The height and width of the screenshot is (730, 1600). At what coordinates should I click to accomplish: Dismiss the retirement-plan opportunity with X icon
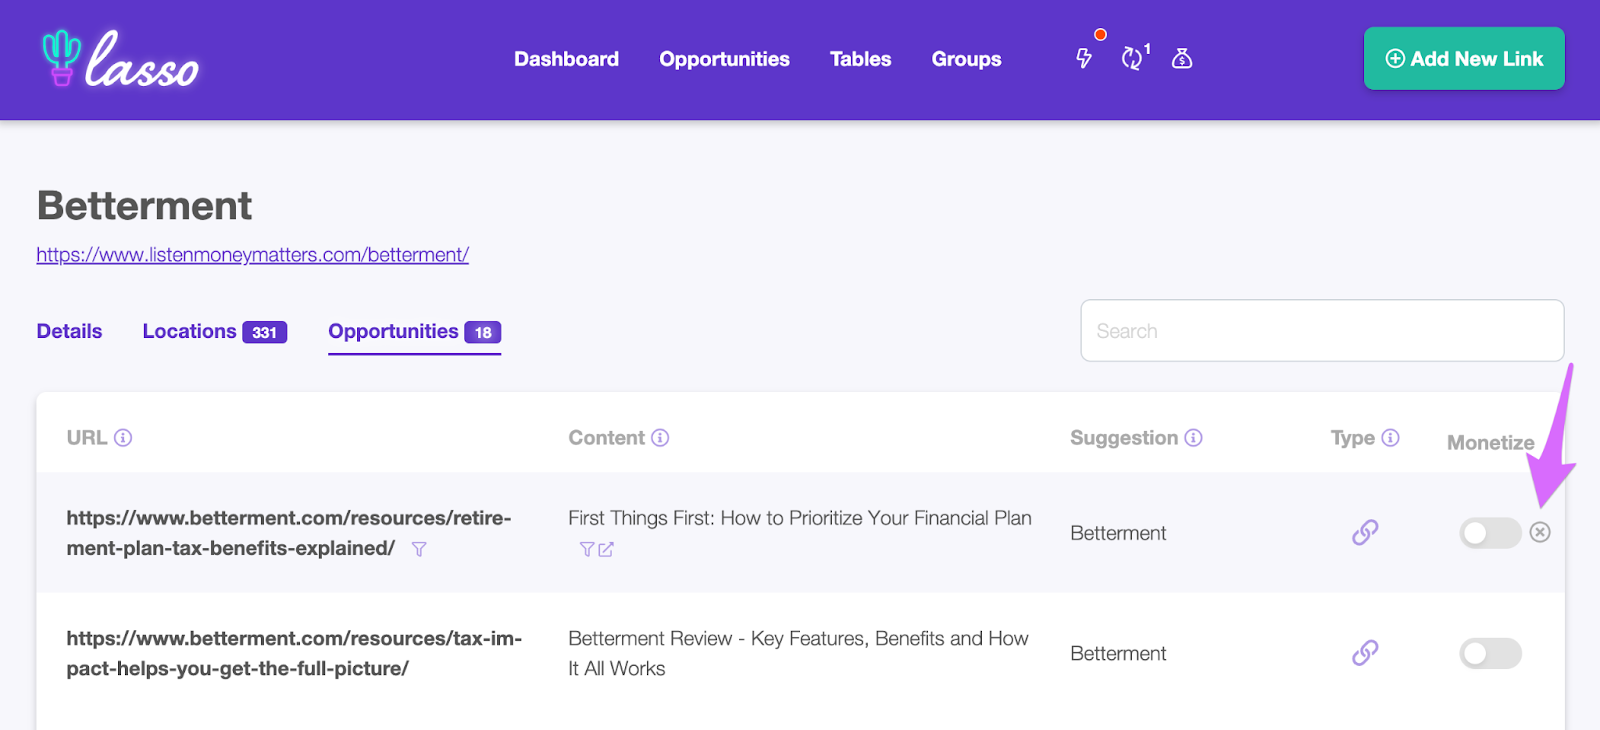(1540, 532)
